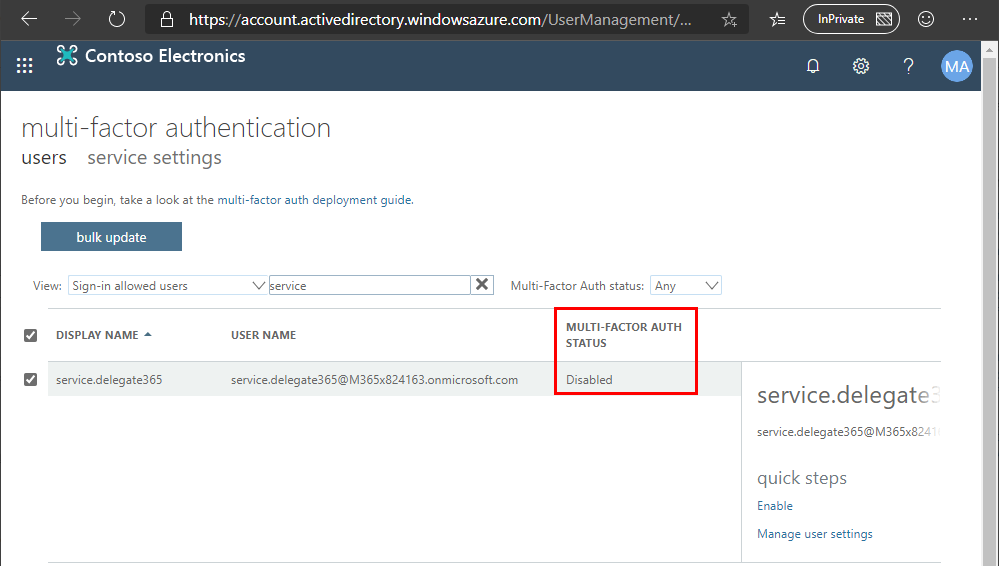
Task: Toggle the select-all users checkbox
Action: (x=30, y=336)
